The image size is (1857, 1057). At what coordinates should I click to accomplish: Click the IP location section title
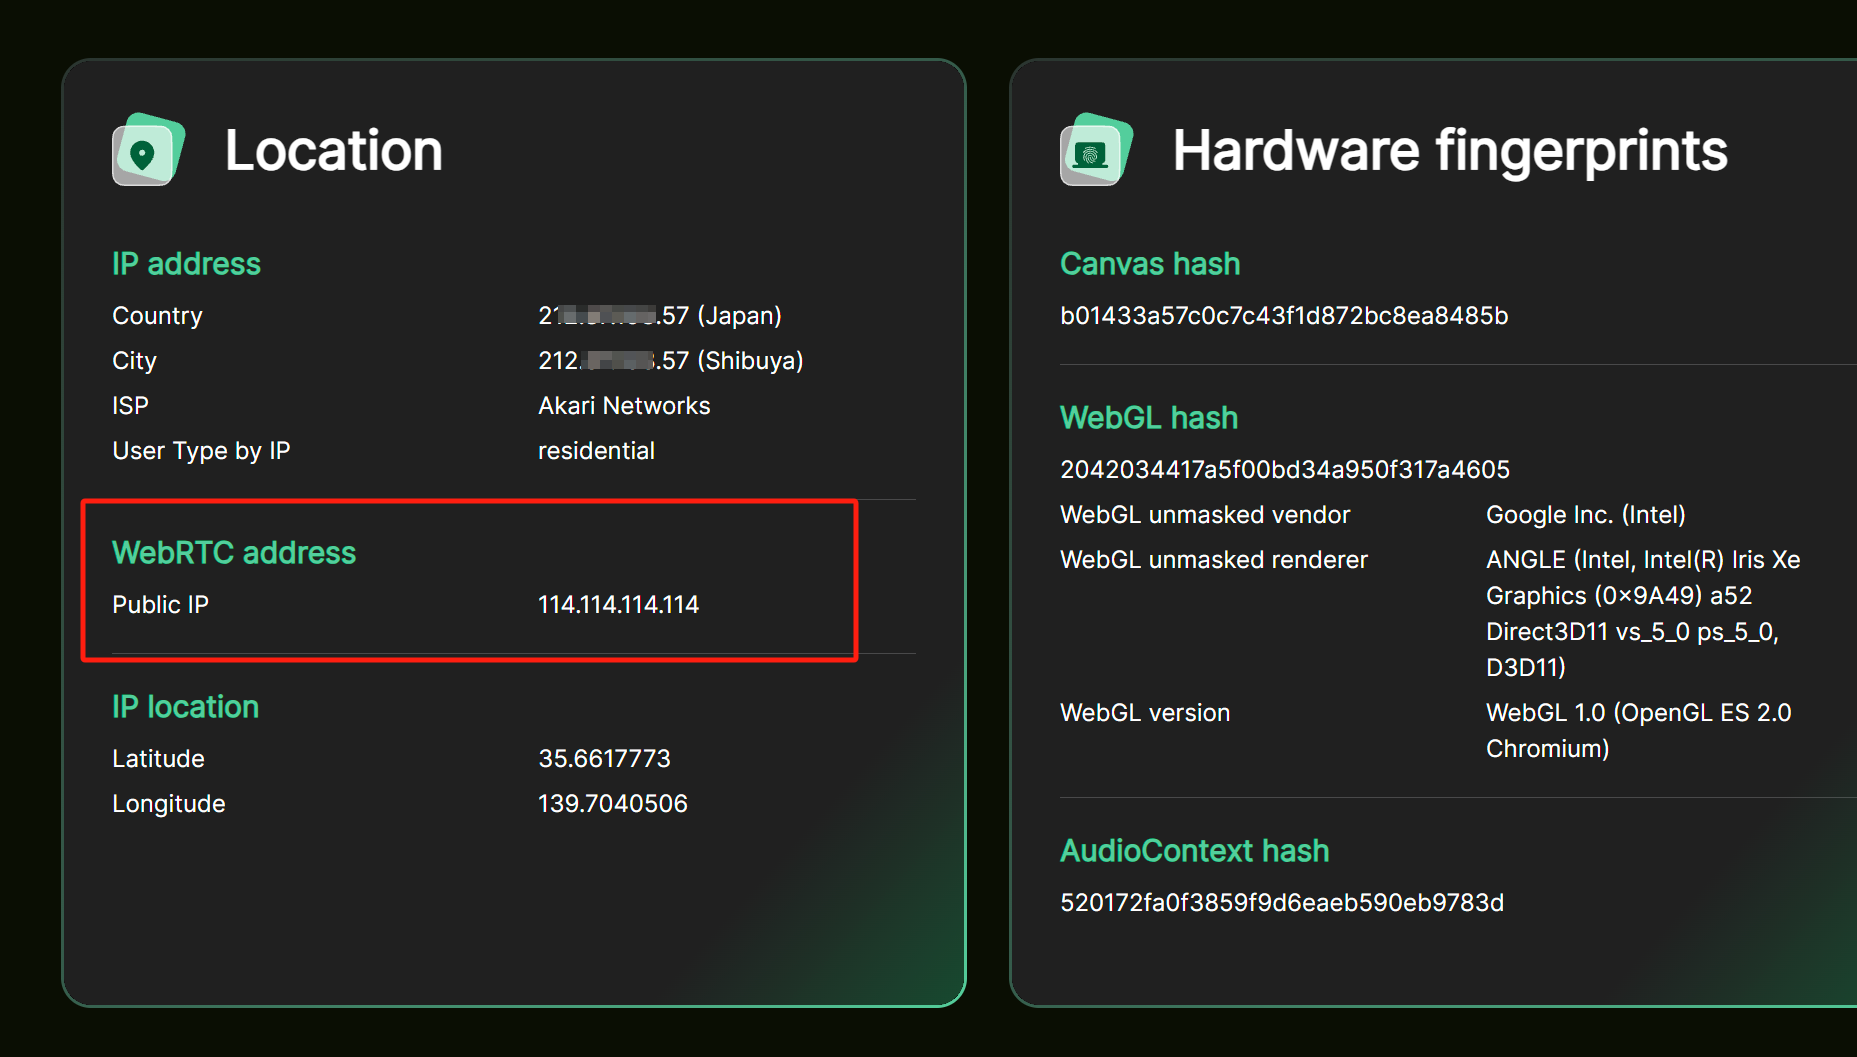point(185,707)
